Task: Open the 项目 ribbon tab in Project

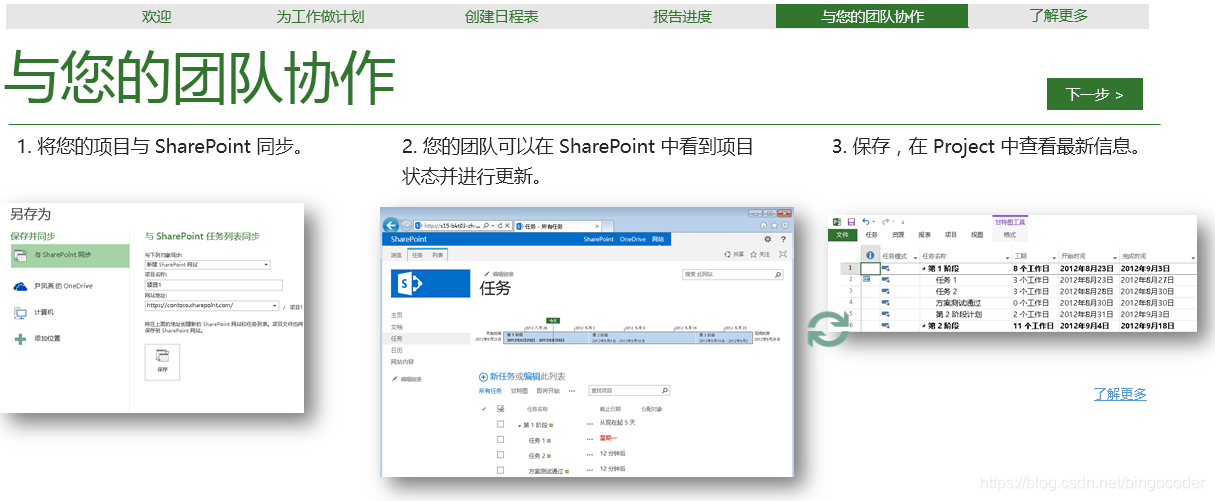Action: (x=950, y=235)
